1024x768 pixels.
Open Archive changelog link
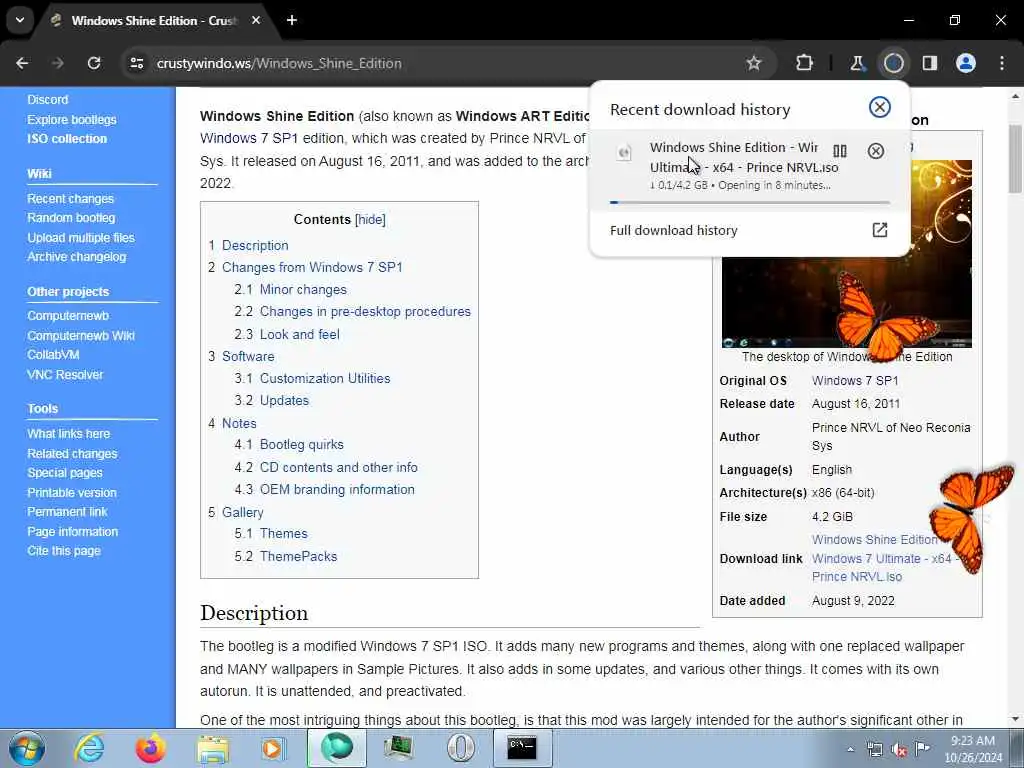(x=76, y=257)
